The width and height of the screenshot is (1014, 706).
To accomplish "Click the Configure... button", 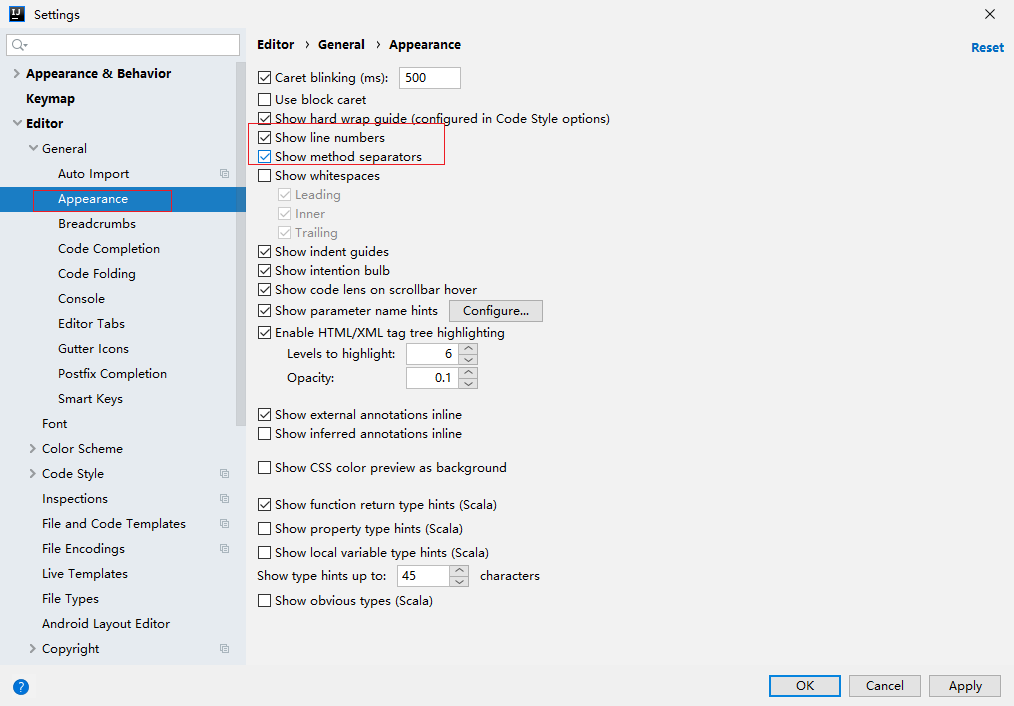I will pyautogui.click(x=496, y=311).
